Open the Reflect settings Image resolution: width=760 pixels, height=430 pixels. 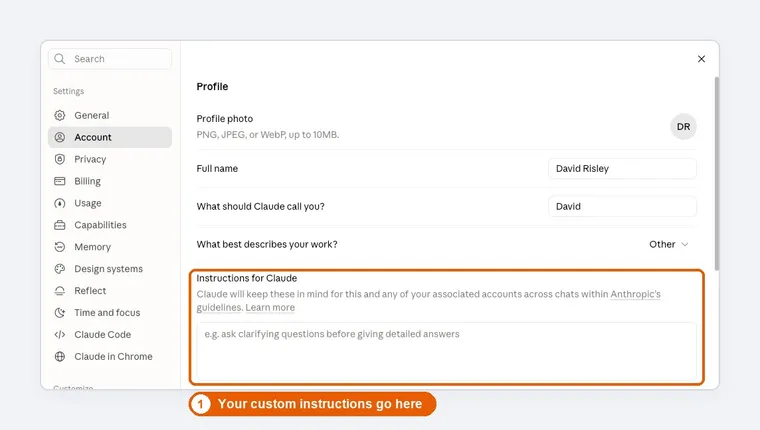(110, 291)
